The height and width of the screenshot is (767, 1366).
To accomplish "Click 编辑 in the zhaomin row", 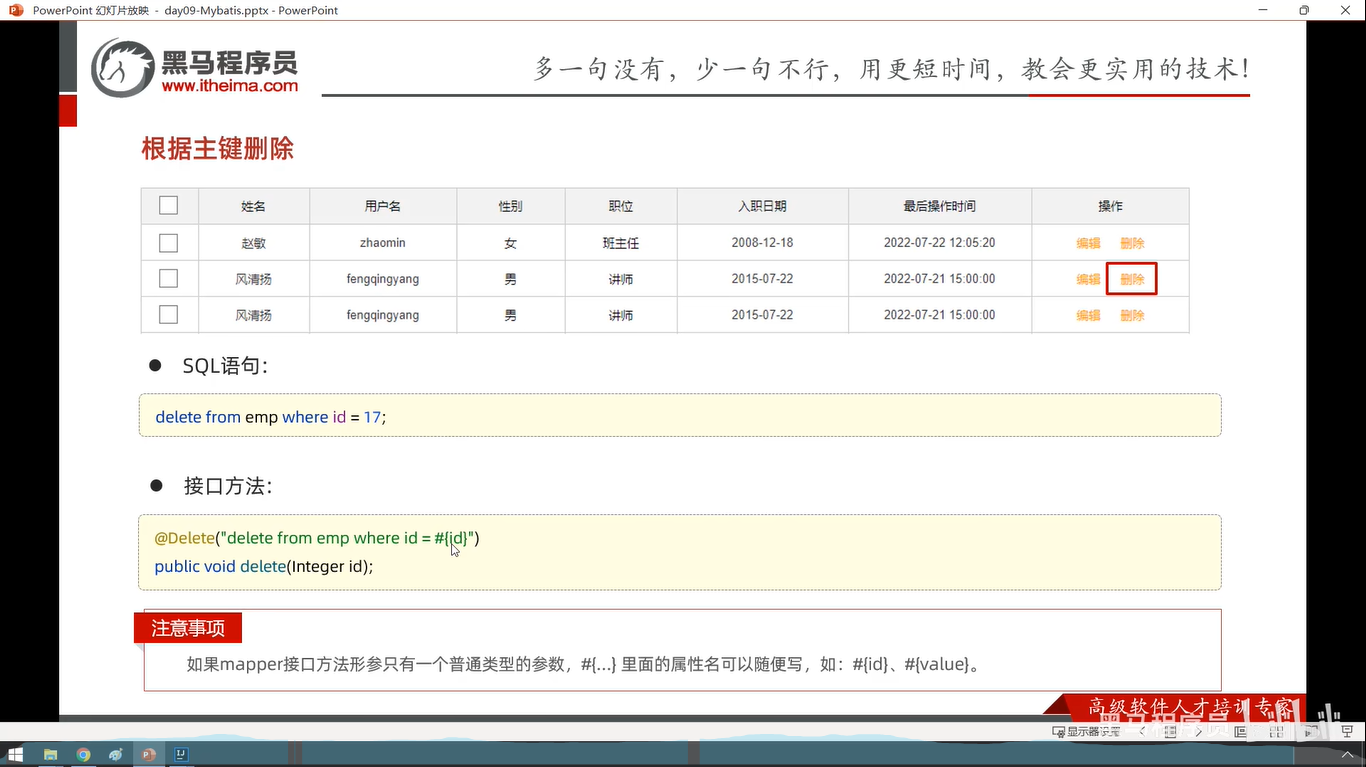I will pyautogui.click(x=1088, y=243).
